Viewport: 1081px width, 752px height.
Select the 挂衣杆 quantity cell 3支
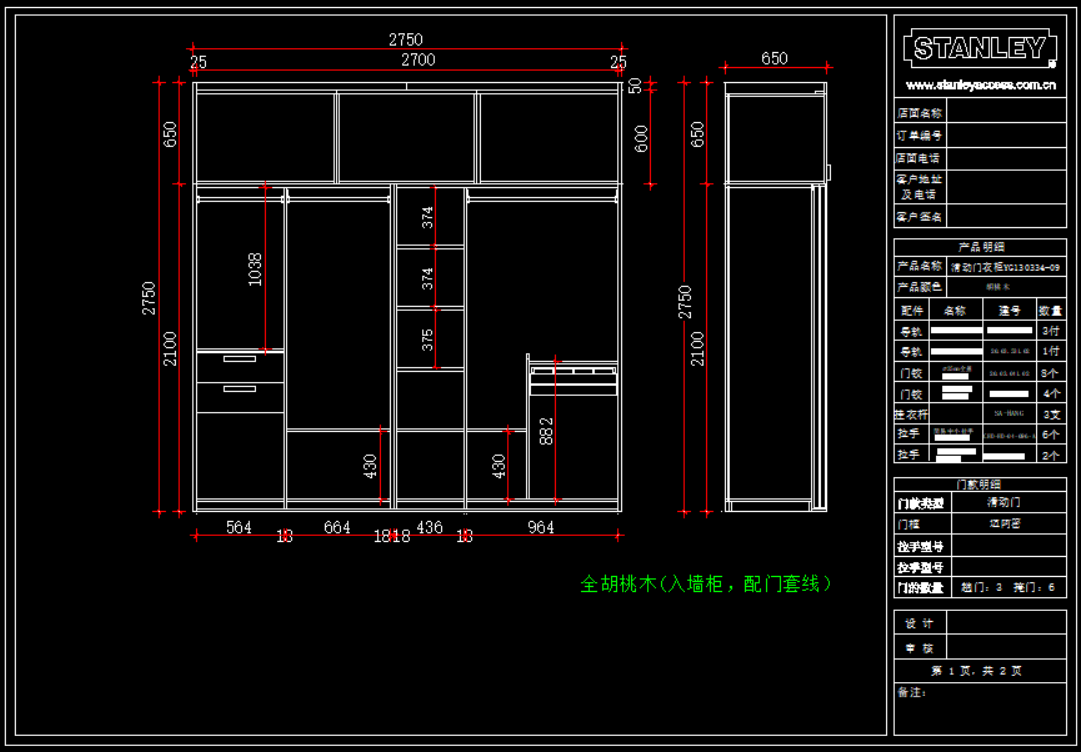point(1051,413)
